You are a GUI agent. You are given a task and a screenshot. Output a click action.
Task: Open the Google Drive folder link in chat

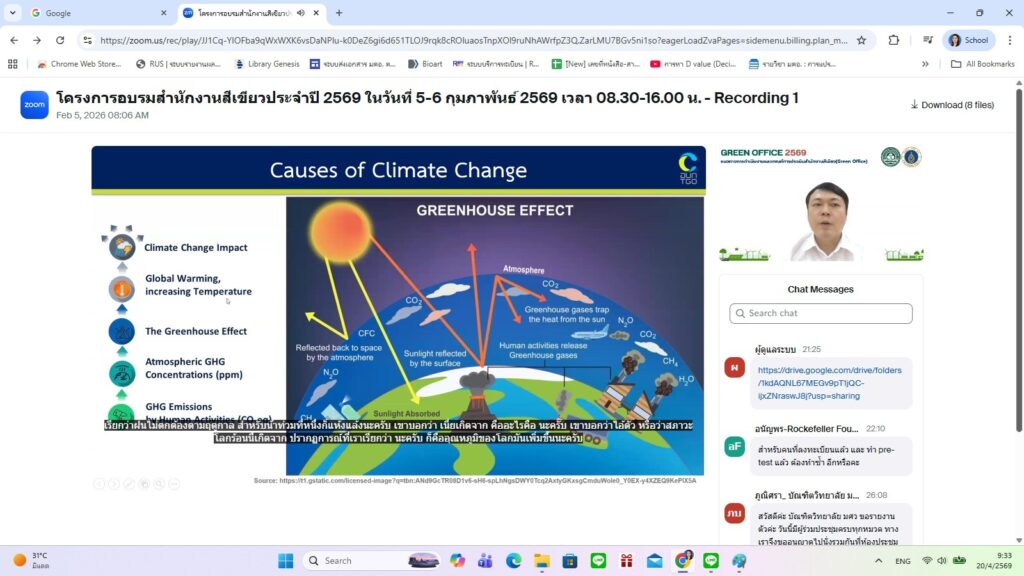tap(815, 382)
